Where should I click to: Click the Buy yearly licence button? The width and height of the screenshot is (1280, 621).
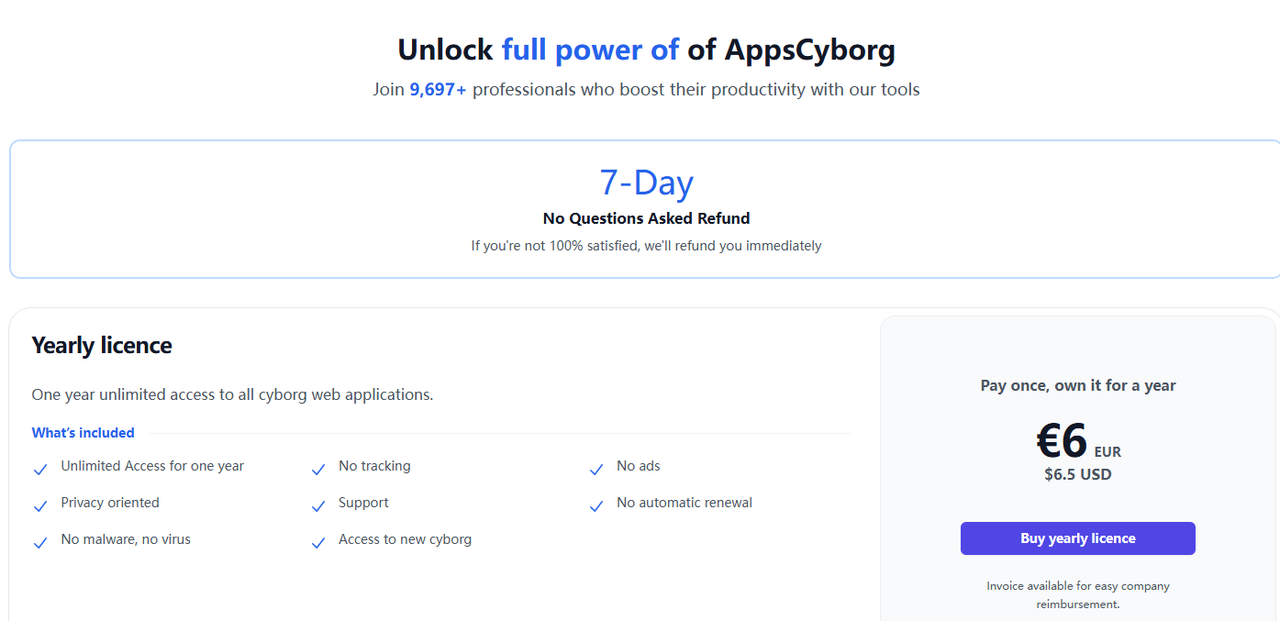tap(1077, 538)
